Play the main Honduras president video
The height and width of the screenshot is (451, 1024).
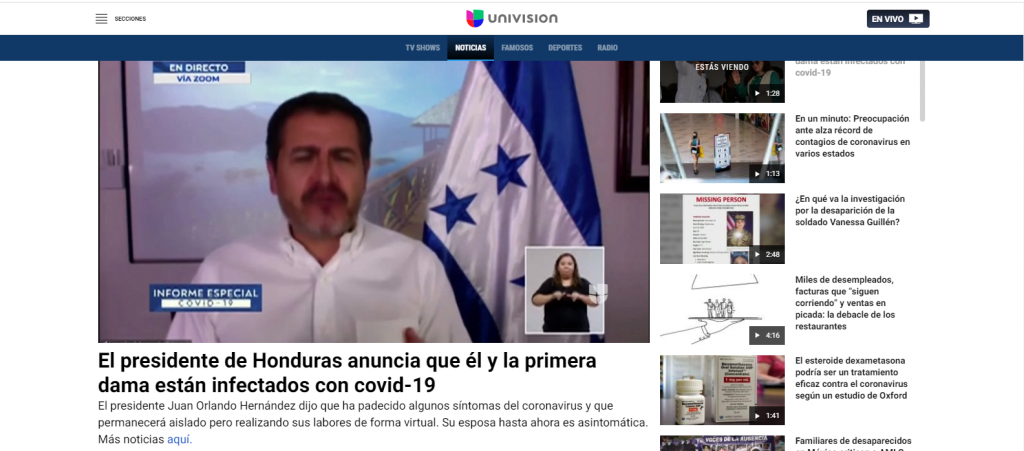(x=374, y=202)
